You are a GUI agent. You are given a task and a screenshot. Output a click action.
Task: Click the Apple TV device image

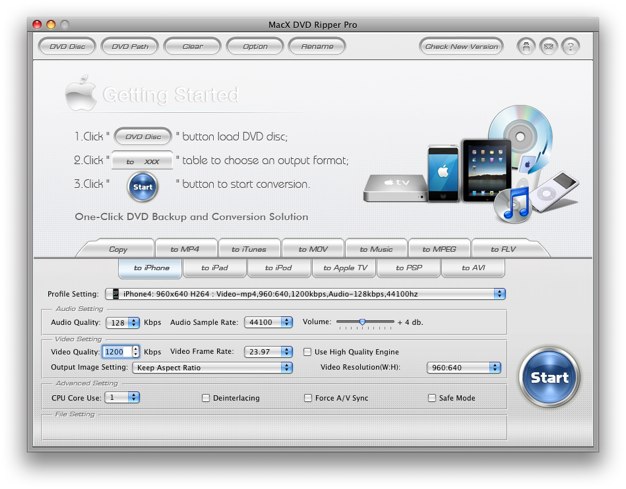tap(396, 188)
